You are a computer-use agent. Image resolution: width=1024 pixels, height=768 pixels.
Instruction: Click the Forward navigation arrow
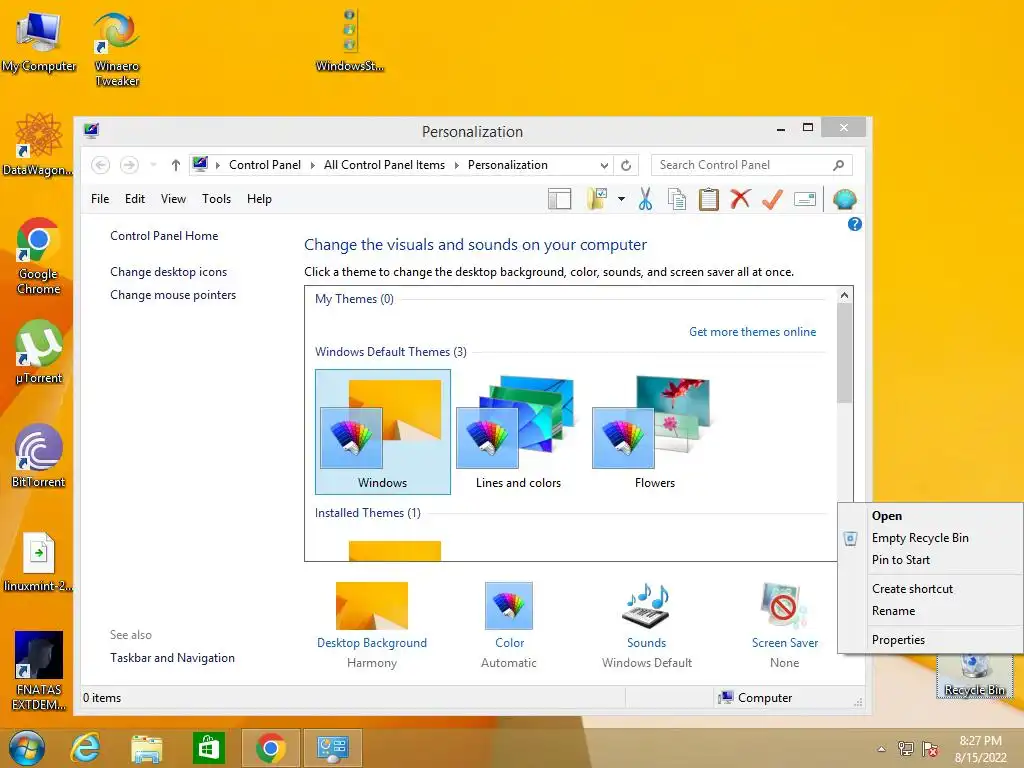129,165
